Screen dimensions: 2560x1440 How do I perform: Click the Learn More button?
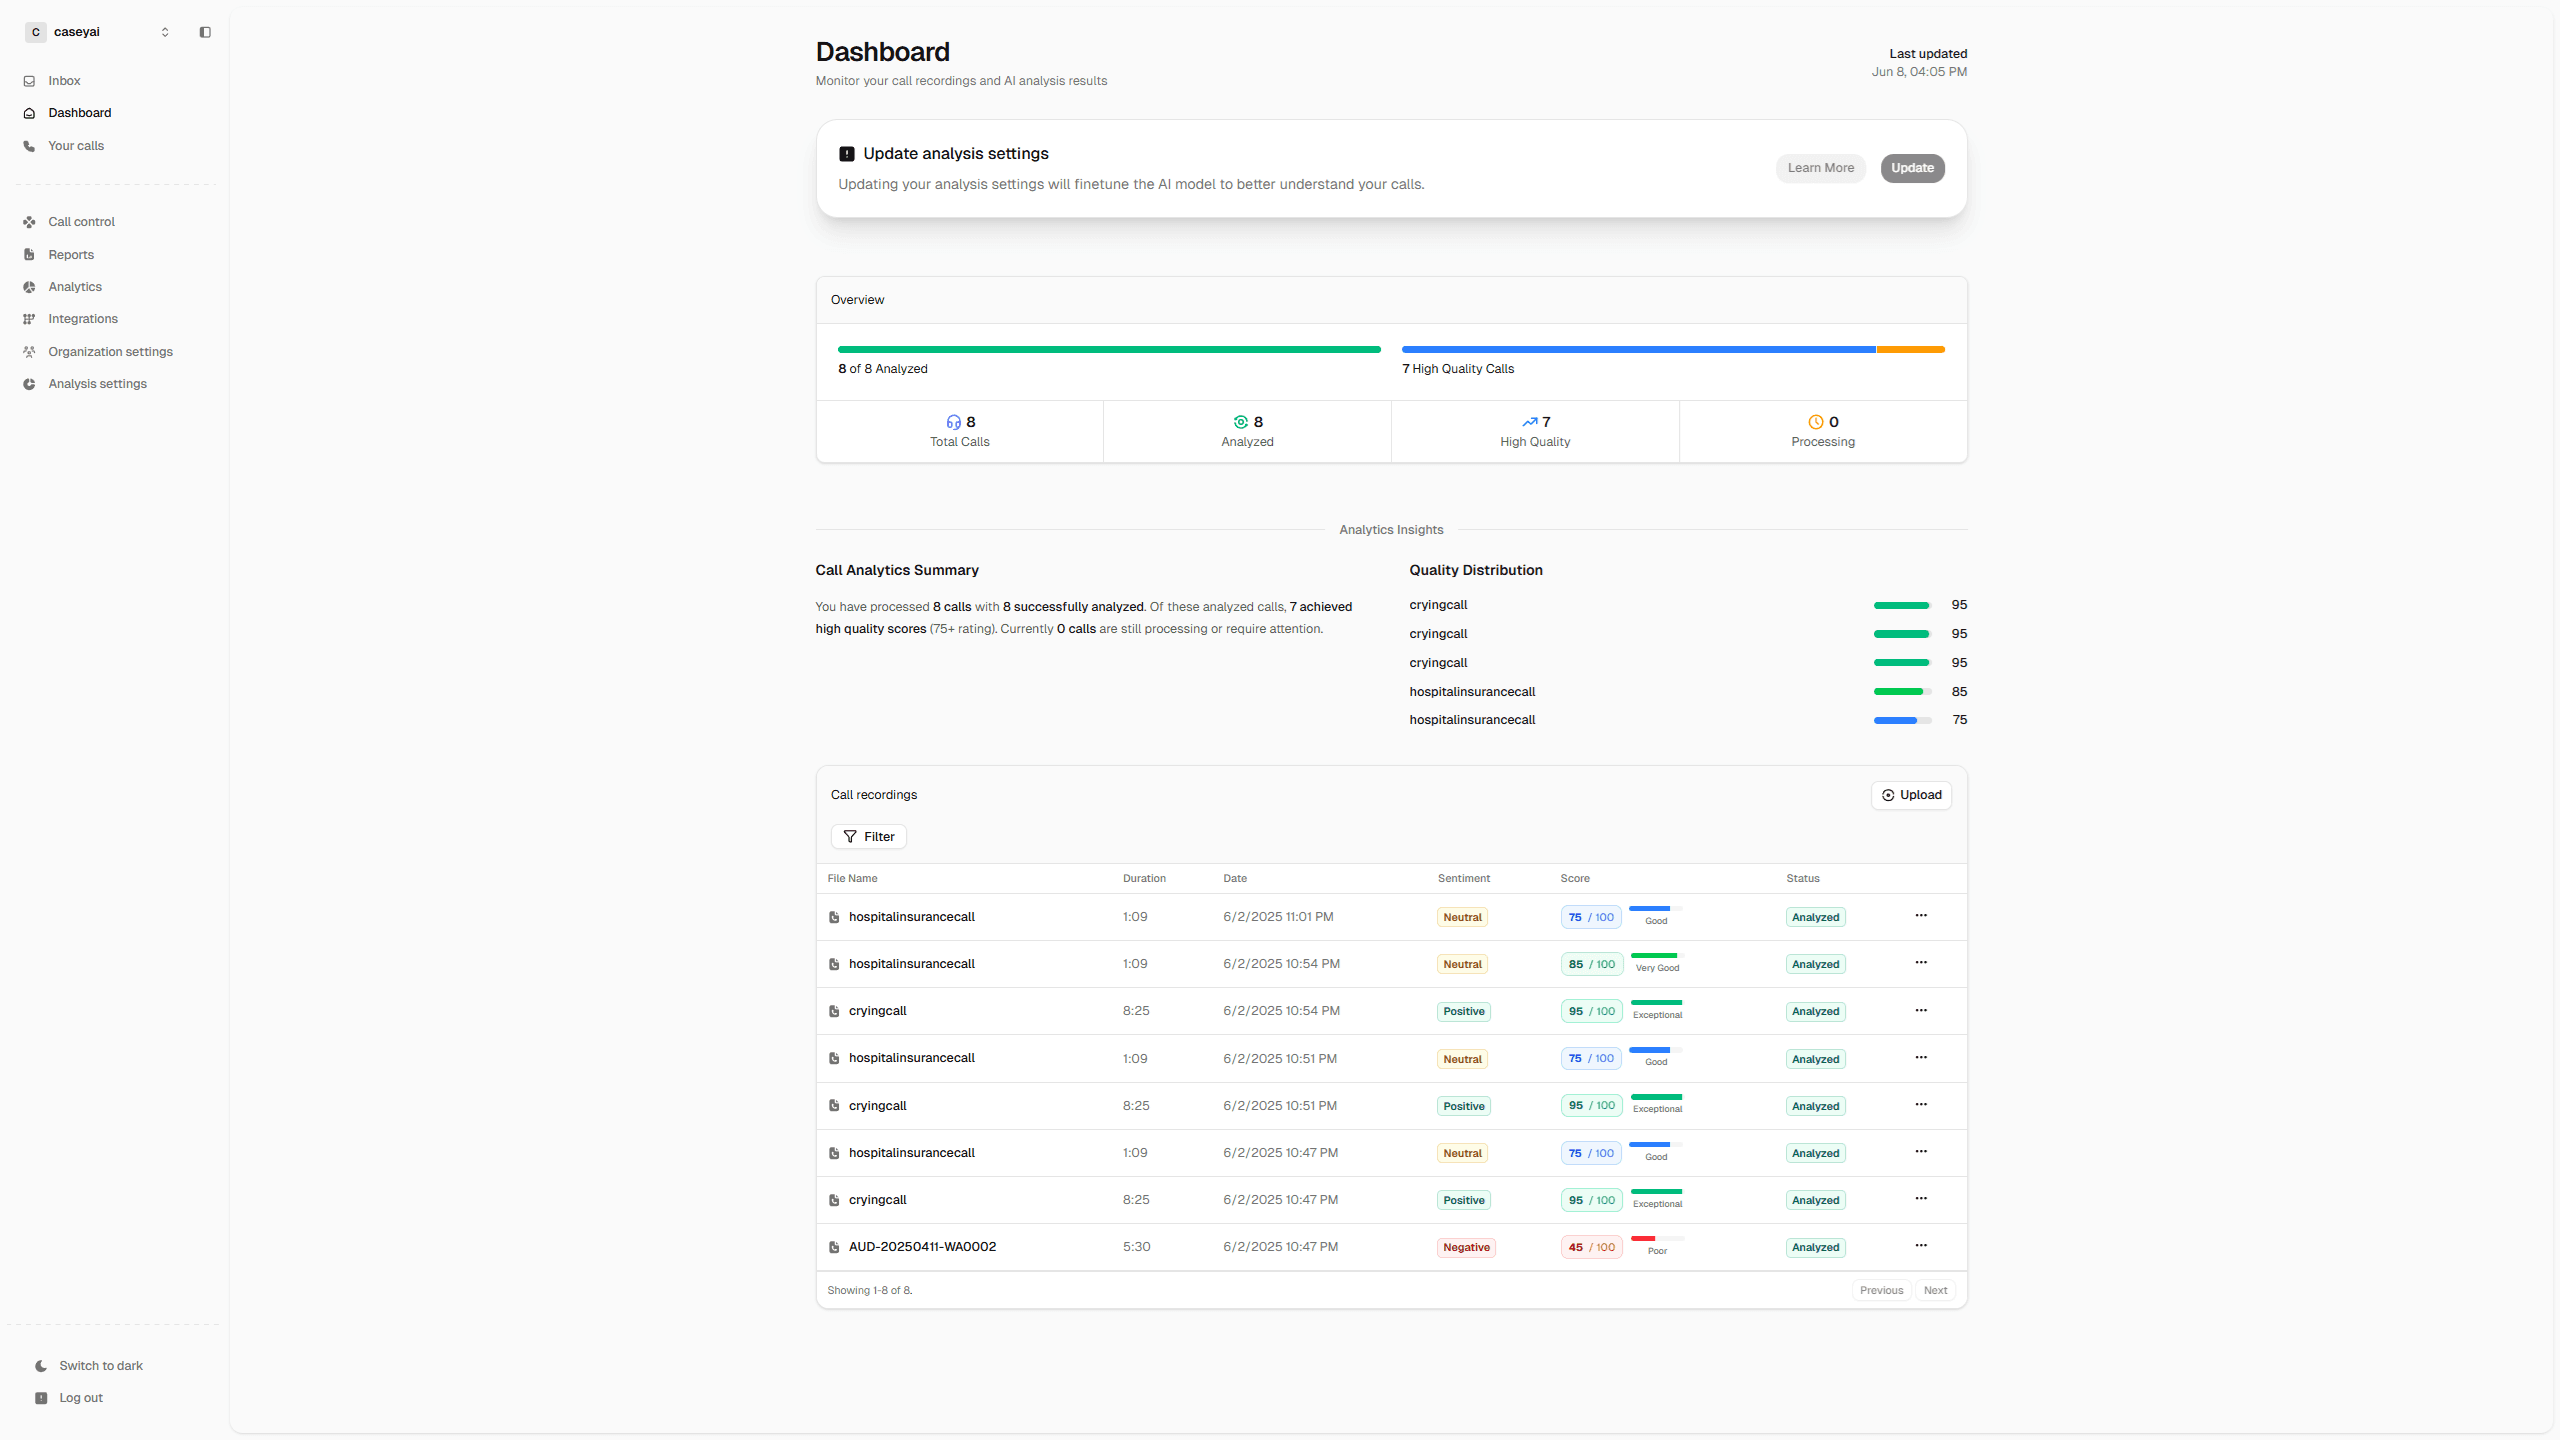(x=1820, y=168)
